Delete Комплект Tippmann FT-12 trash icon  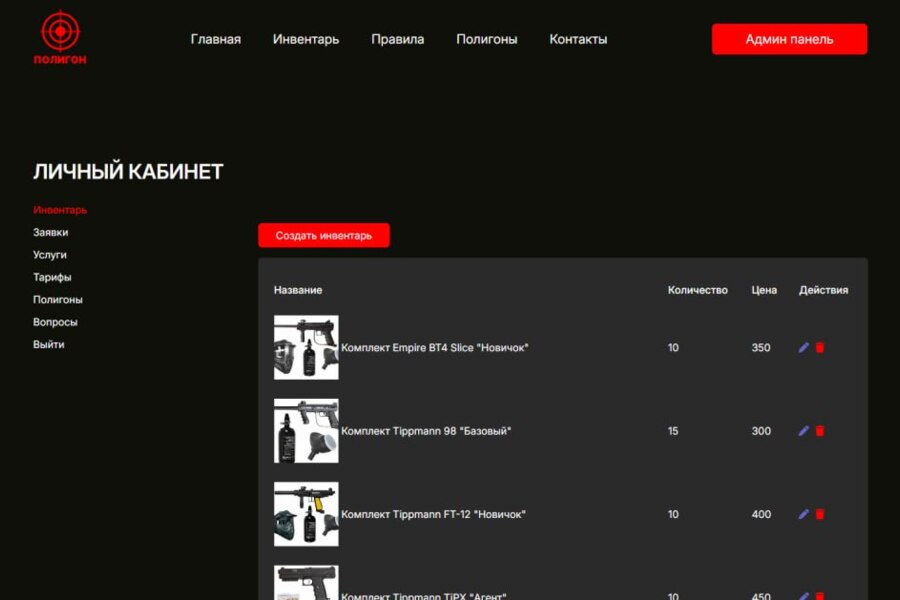click(x=820, y=514)
